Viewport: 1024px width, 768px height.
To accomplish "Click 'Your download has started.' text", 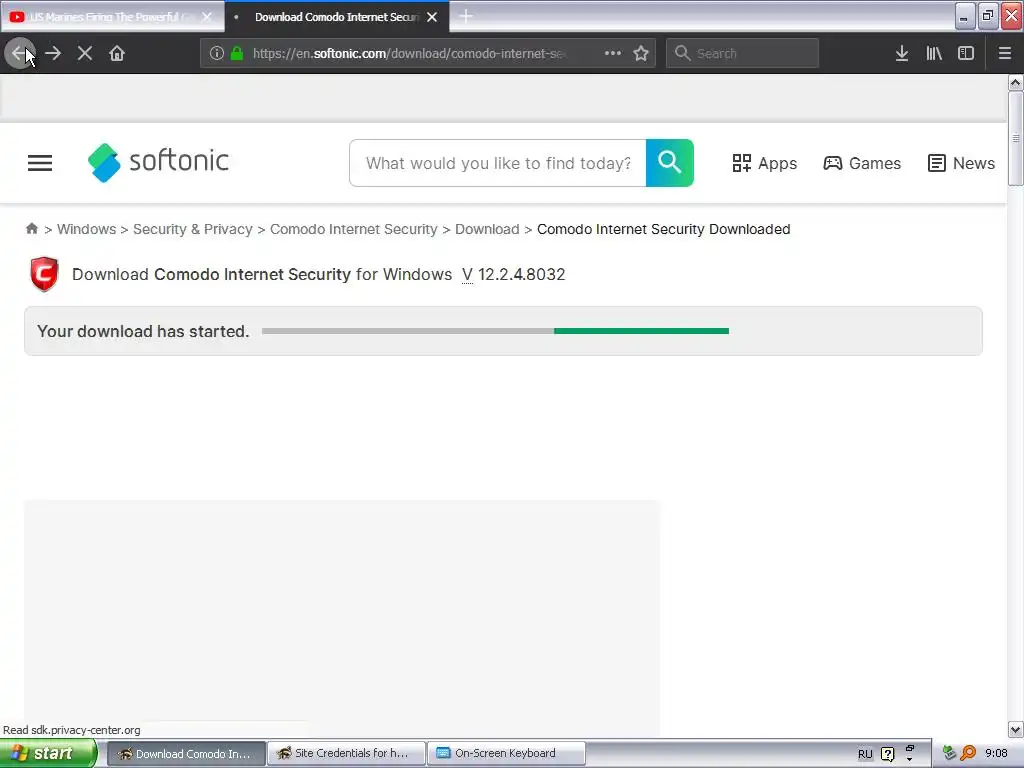I will coord(143,331).
